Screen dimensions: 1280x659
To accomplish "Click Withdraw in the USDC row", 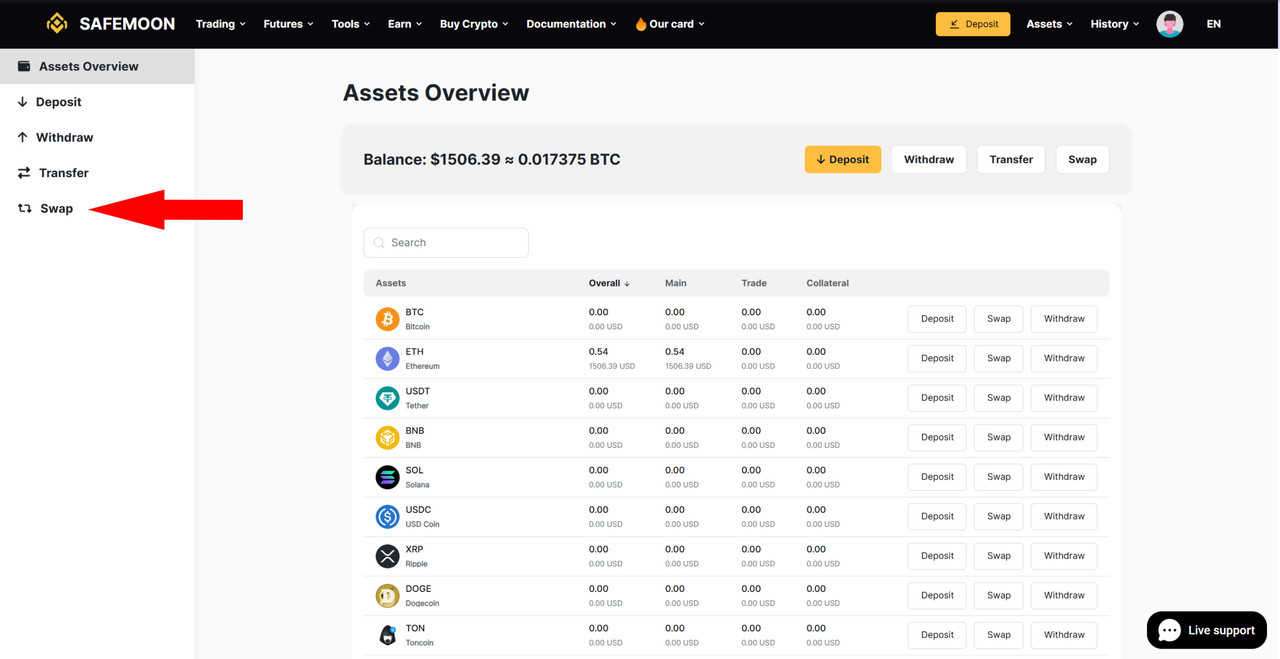I will tap(1064, 516).
